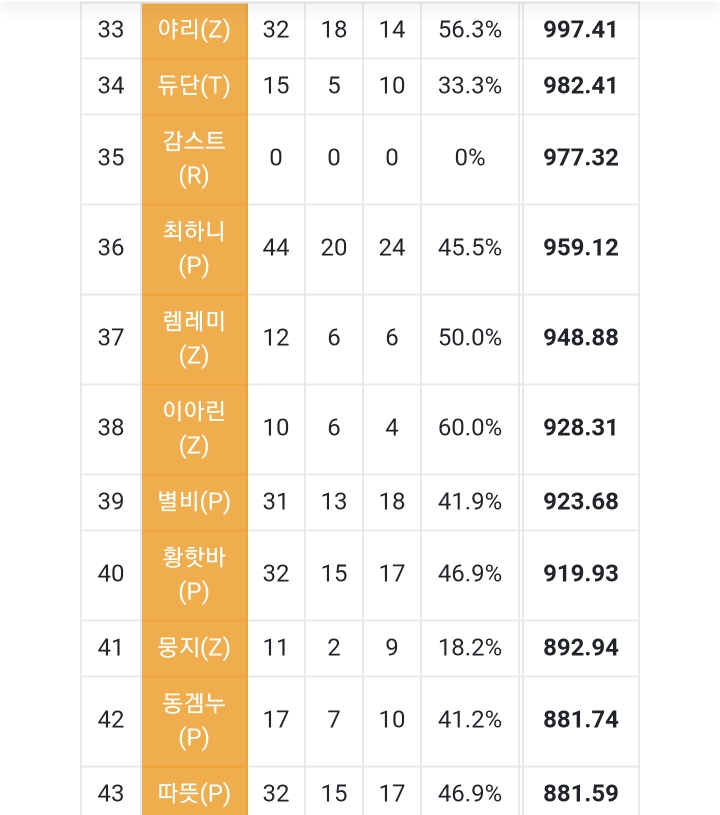The image size is (720, 815).
Task: Open 이아린 (Z) player entry
Action: (x=194, y=428)
